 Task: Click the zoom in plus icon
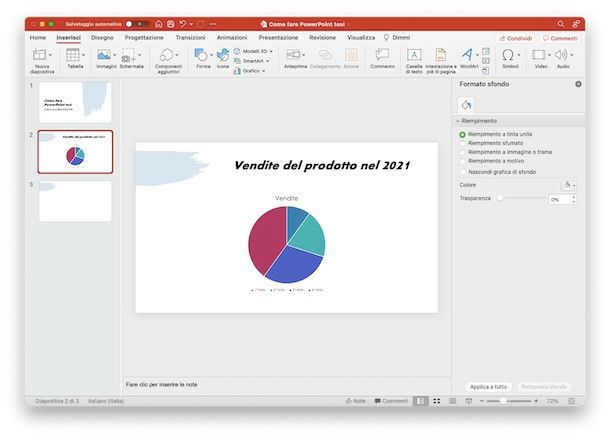(536, 401)
